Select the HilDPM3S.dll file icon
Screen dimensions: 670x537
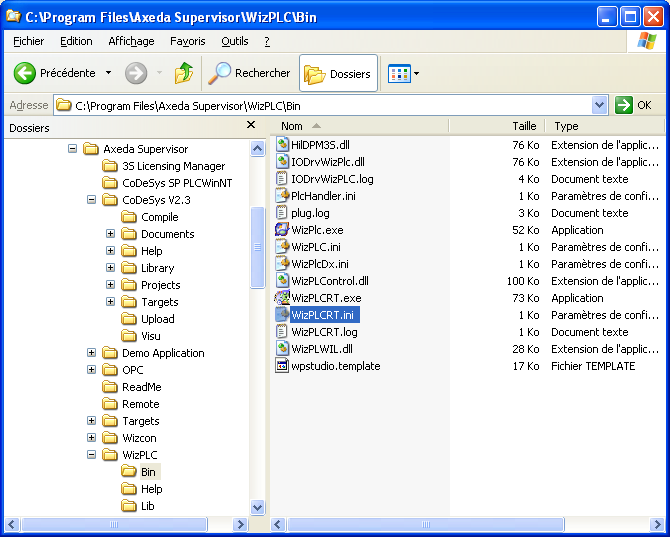click(x=282, y=144)
